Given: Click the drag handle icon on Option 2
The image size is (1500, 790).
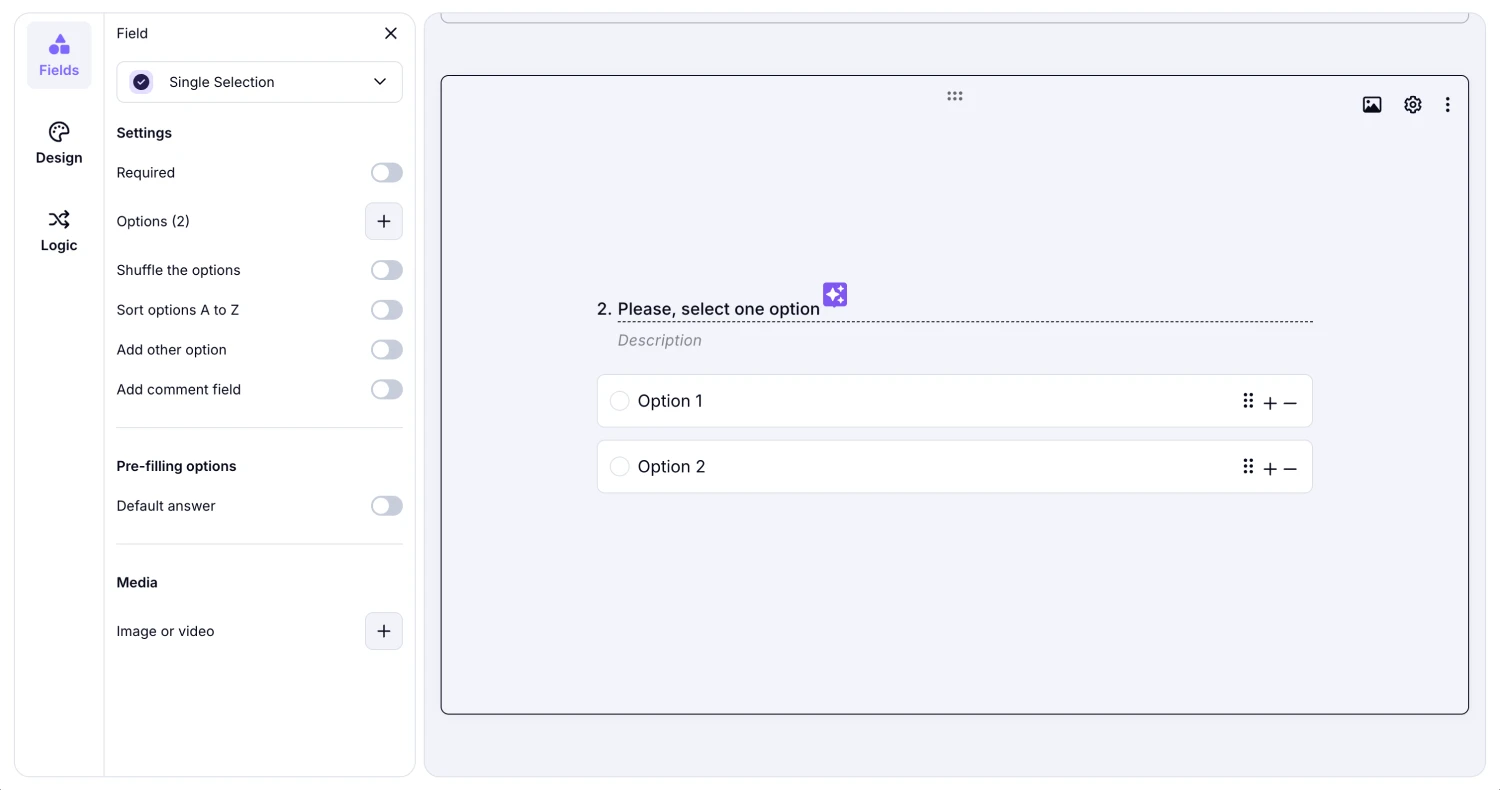Looking at the screenshot, I should point(1248,466).
